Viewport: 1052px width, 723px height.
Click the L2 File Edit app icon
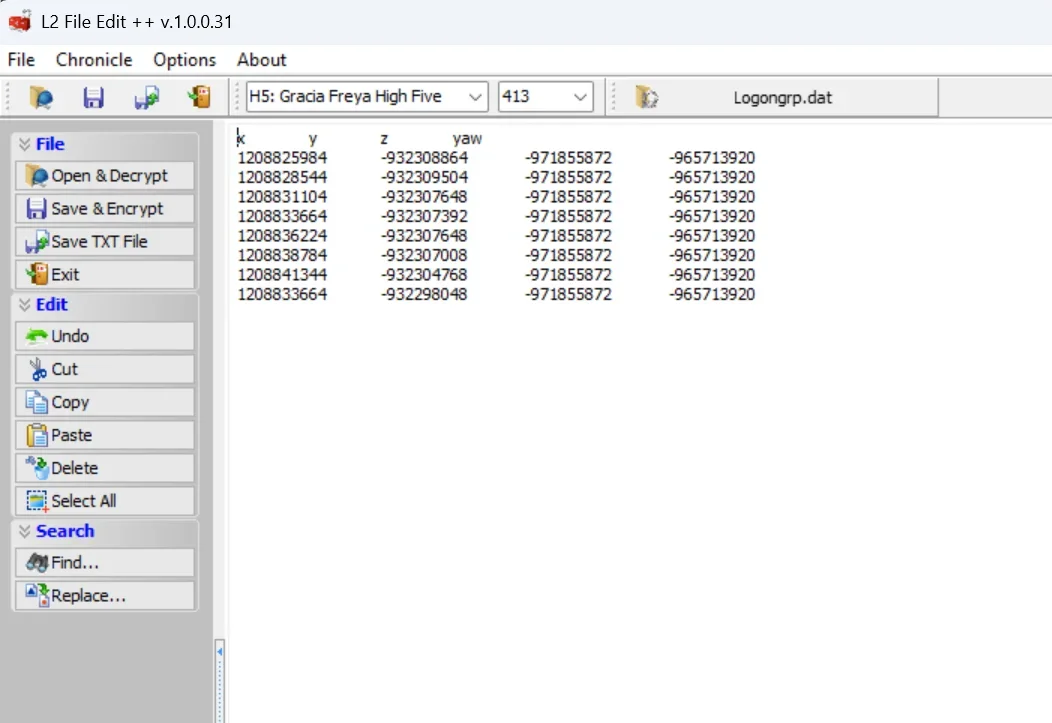click(x=19, y=21)
